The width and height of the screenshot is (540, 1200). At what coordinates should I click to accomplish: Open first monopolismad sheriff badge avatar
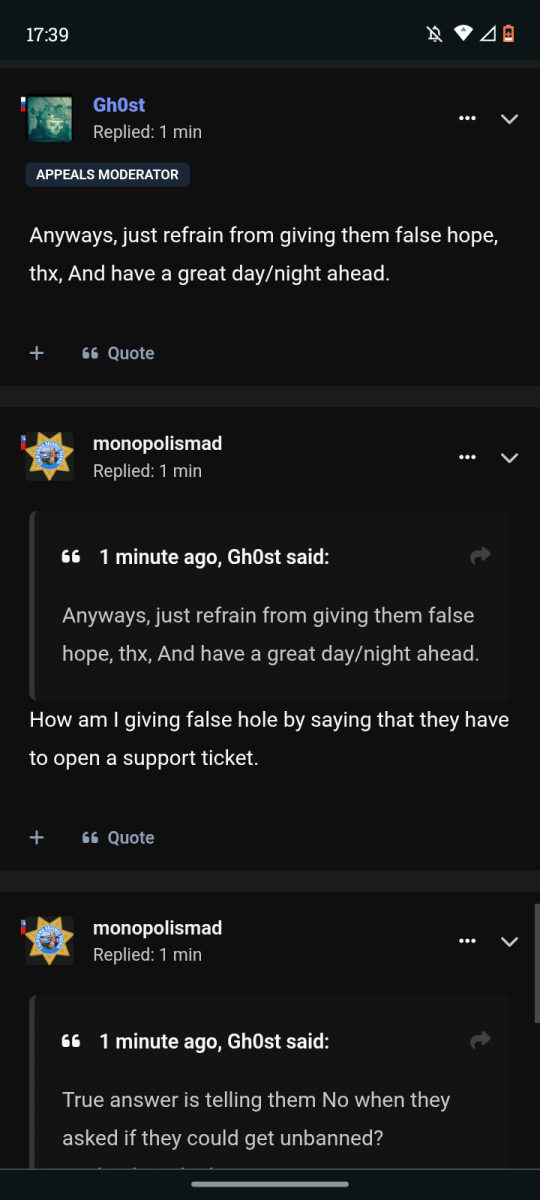coord(49,457)
